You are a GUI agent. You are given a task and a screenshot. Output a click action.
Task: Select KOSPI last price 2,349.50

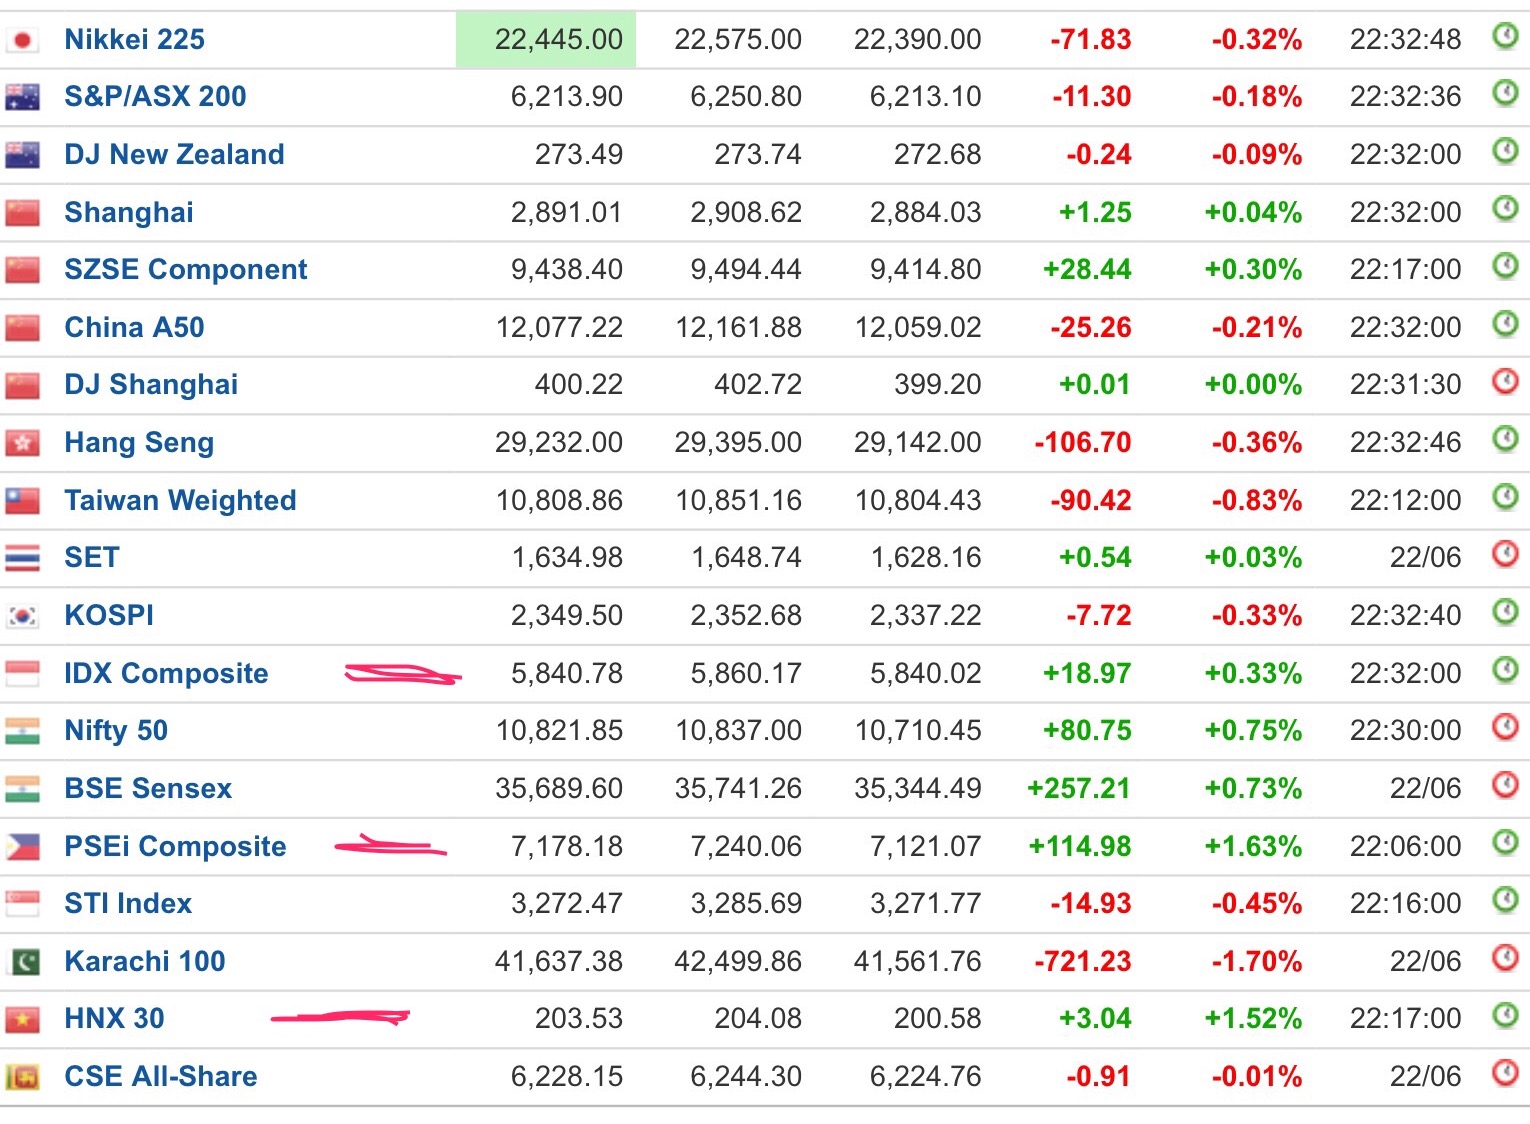[x=567, y=615]
